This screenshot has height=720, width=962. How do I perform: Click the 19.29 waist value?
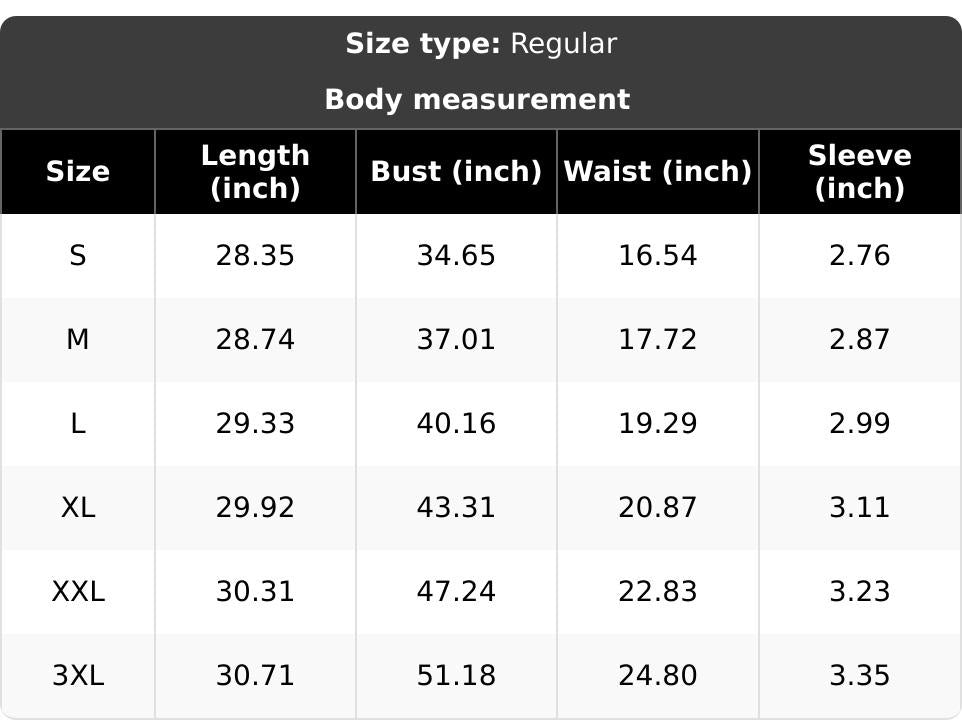click(658, 423)
